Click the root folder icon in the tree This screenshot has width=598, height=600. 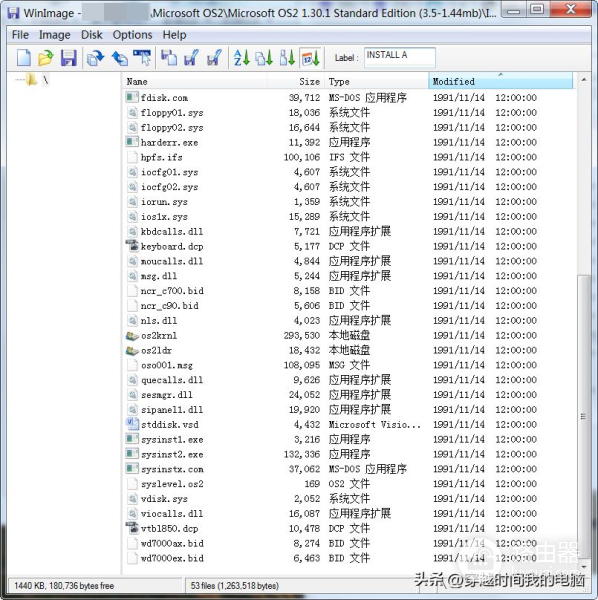pos(31,80)
